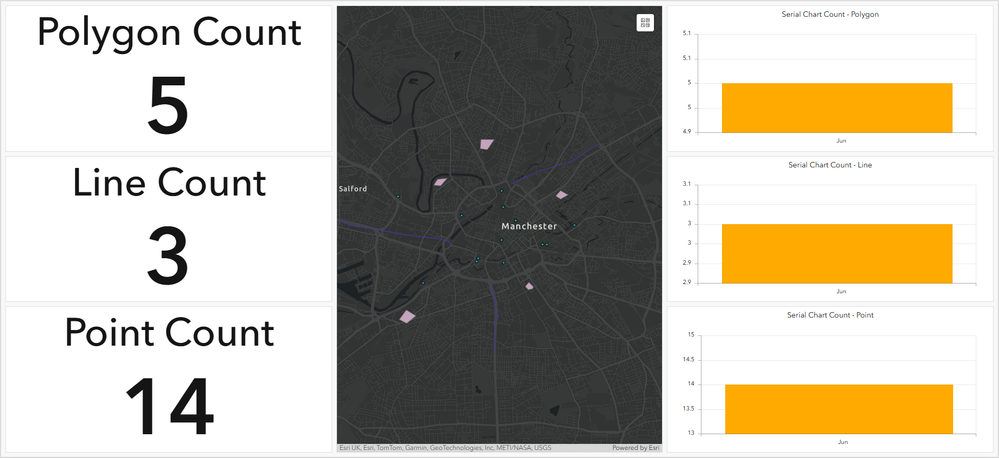Select the orange bar in Polygon chart
This screenshot has height=458, width=999.
(837, 108)
